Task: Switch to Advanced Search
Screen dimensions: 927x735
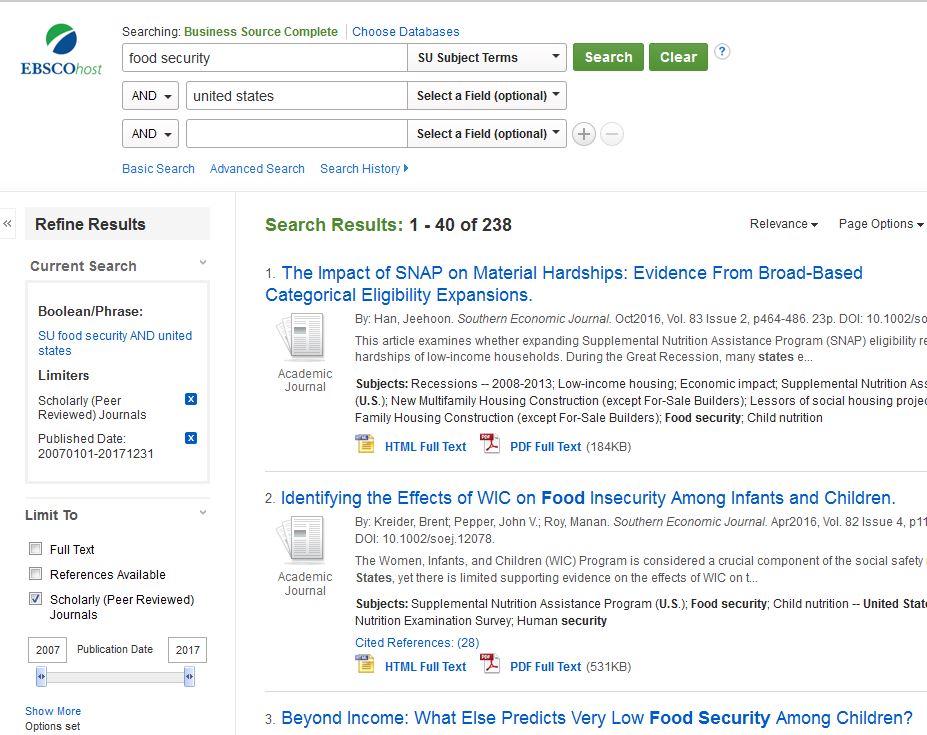Action: coord(257,169)
